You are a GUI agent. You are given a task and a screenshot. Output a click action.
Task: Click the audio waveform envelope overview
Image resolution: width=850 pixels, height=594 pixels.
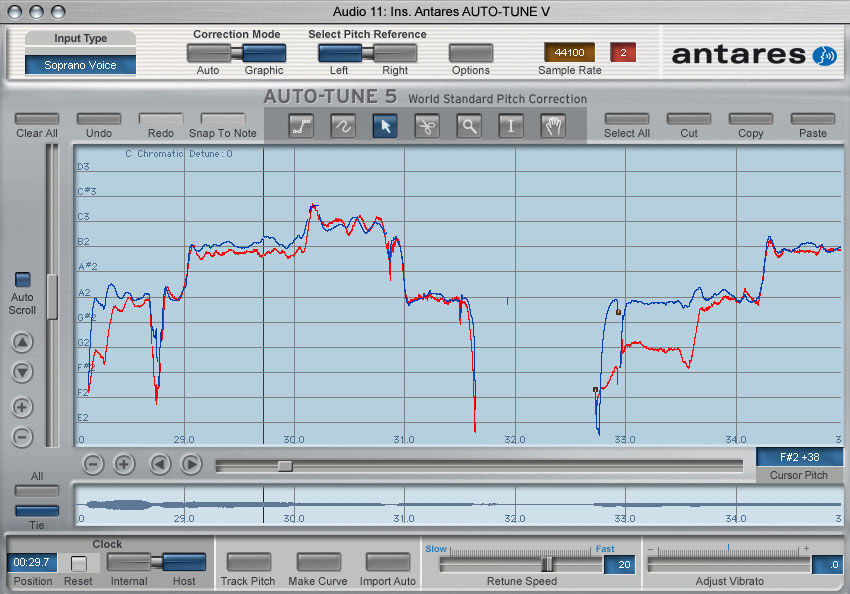(x=459, y=505)
